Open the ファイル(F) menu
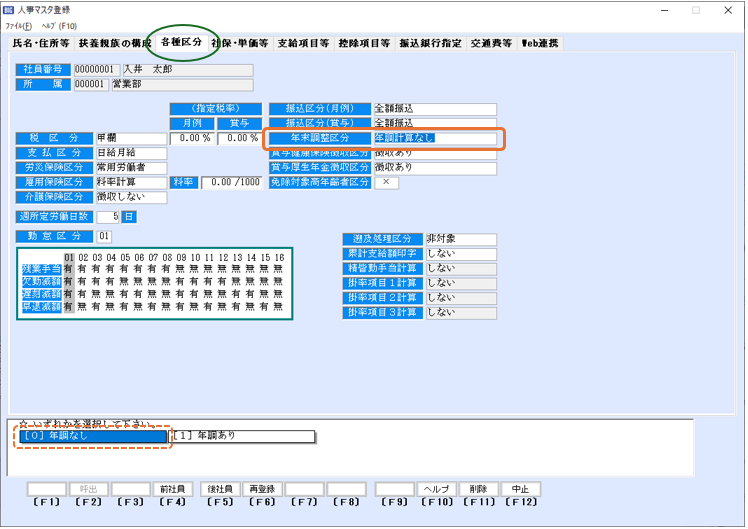The image size is (748, 529). (x=19, y=26)
